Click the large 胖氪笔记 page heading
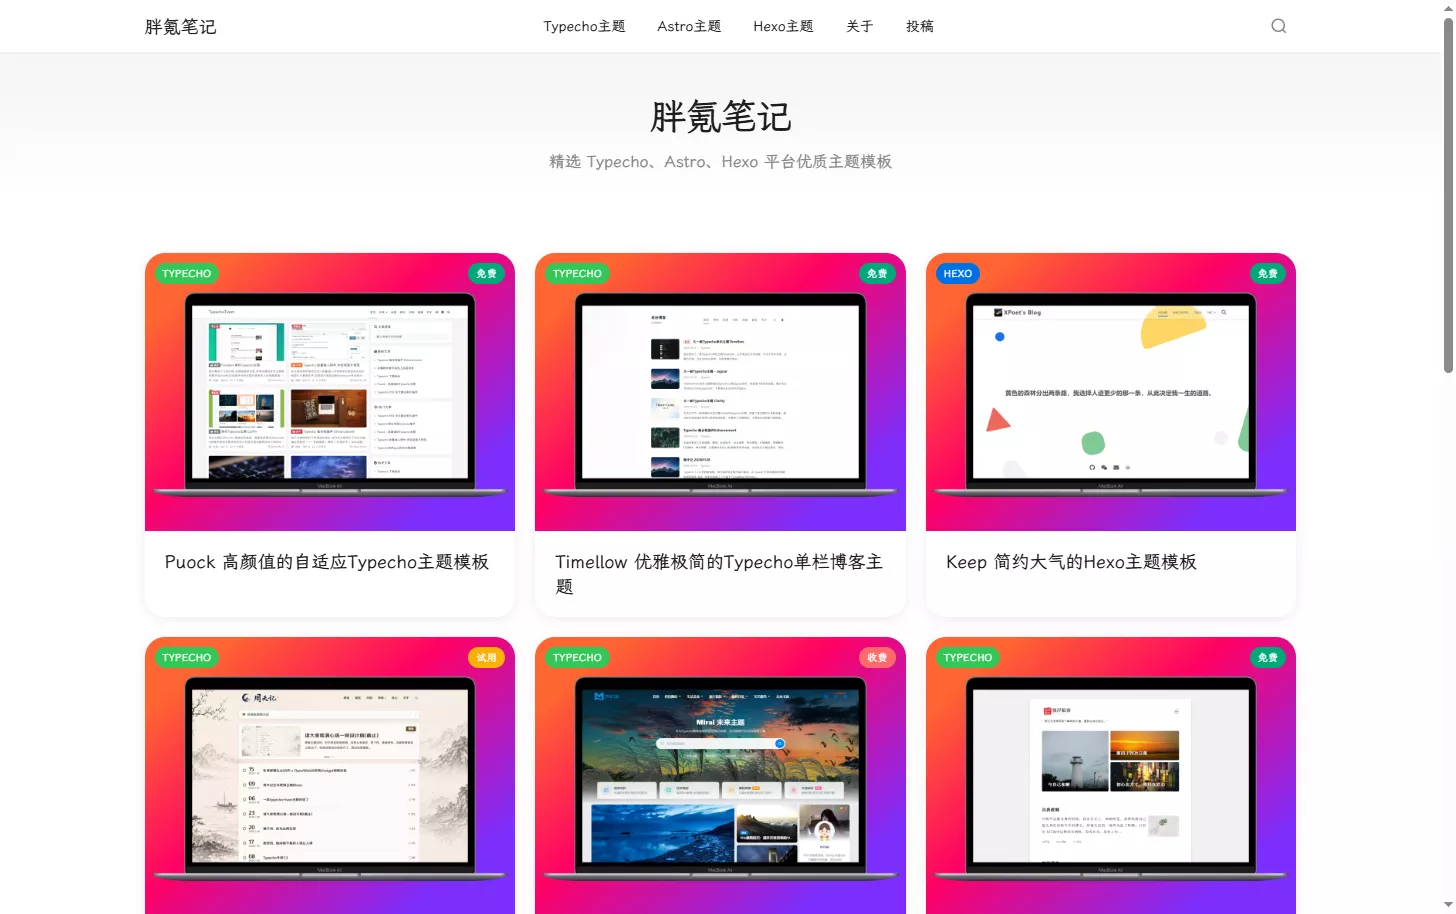The image size is (1456, 914). click(720, 117)
